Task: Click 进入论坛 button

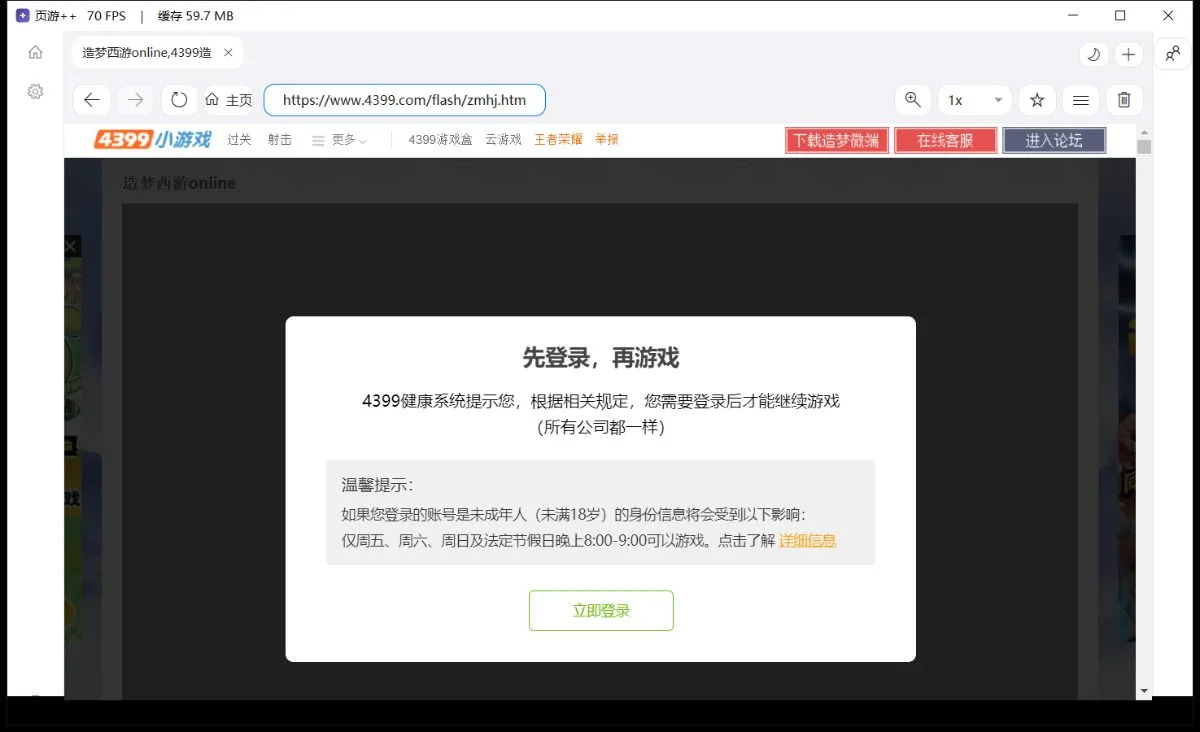Action: (x=1054, y=141)
